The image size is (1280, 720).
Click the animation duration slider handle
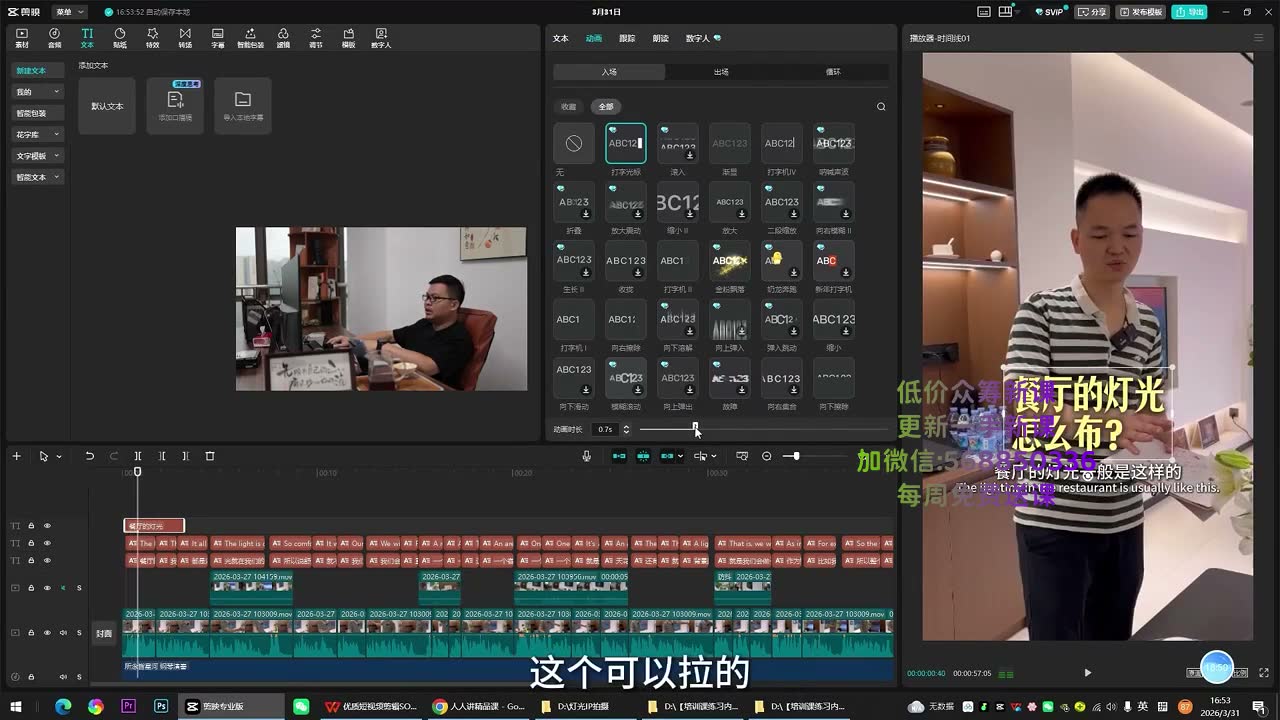click(696, 429)
